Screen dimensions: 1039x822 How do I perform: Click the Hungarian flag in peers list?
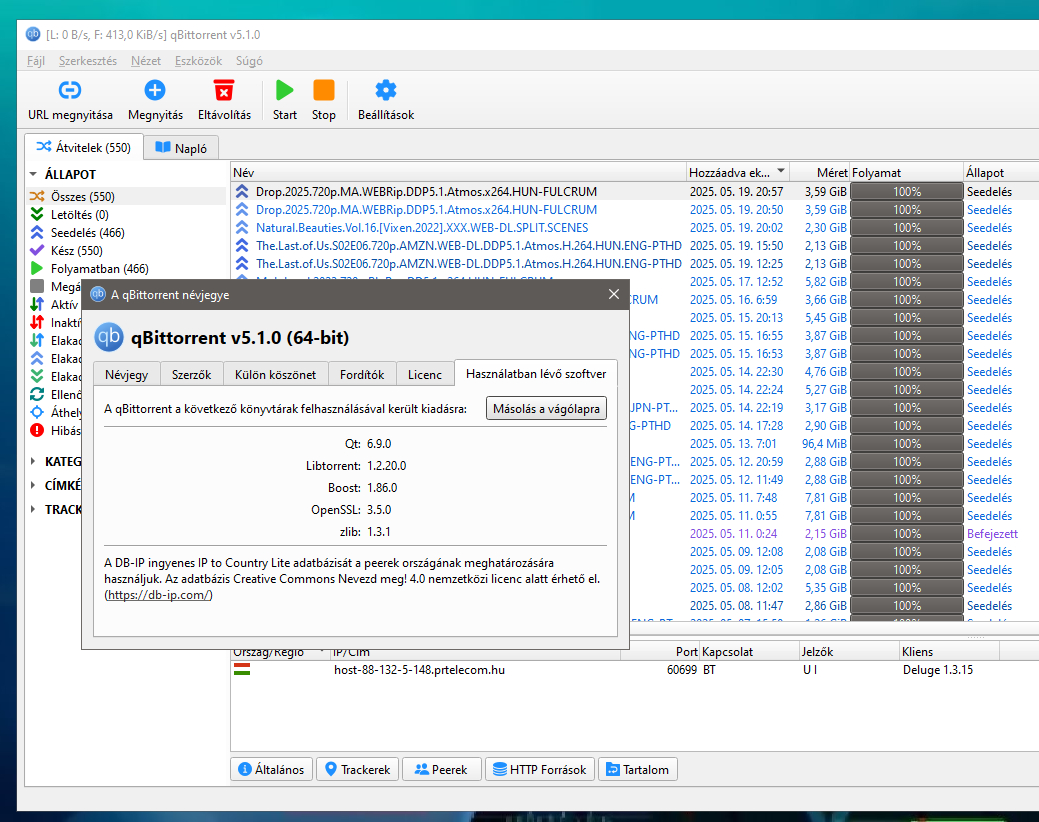(x=242, y=670)
